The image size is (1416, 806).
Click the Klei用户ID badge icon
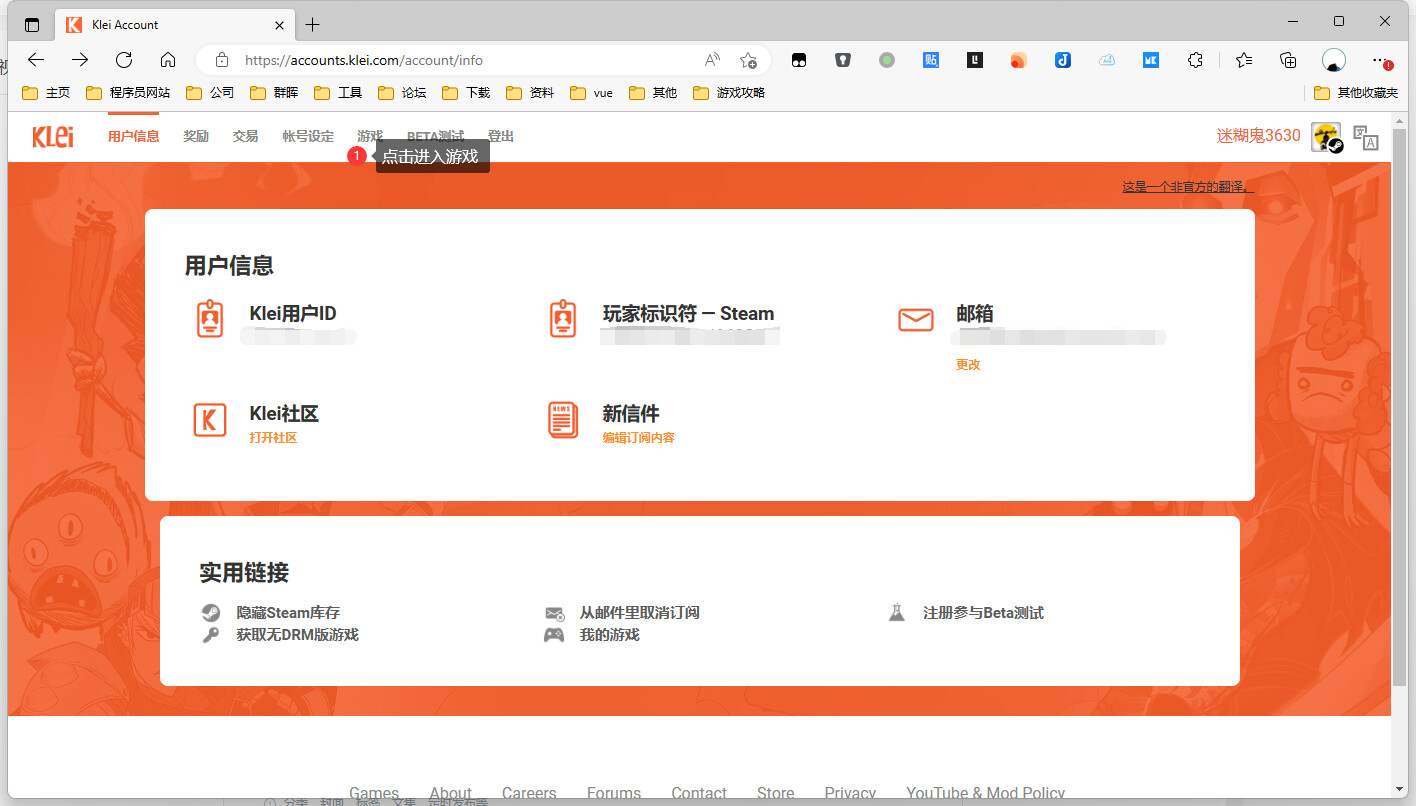coord(210,319)
